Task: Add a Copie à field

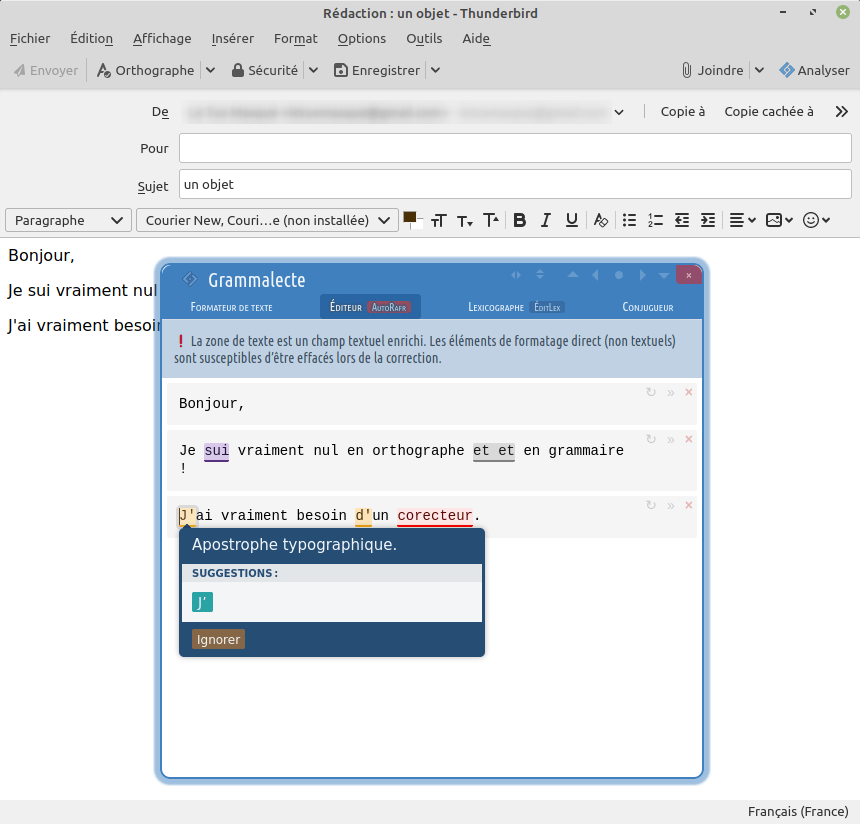Action: 683,111
